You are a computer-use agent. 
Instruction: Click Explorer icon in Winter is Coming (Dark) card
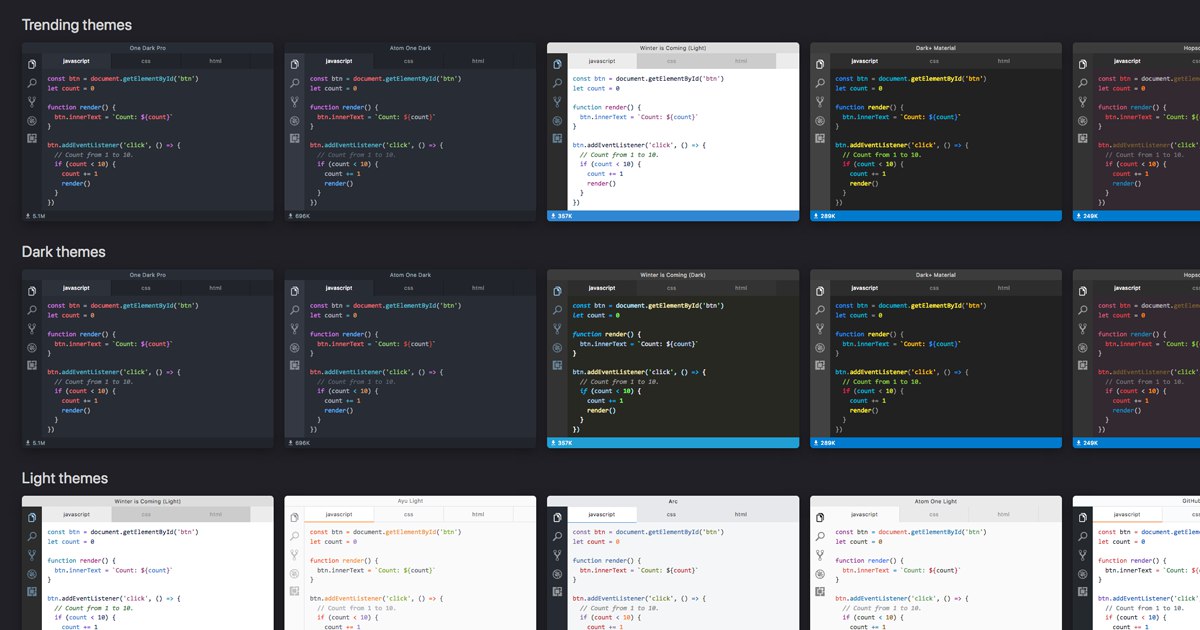557,291
